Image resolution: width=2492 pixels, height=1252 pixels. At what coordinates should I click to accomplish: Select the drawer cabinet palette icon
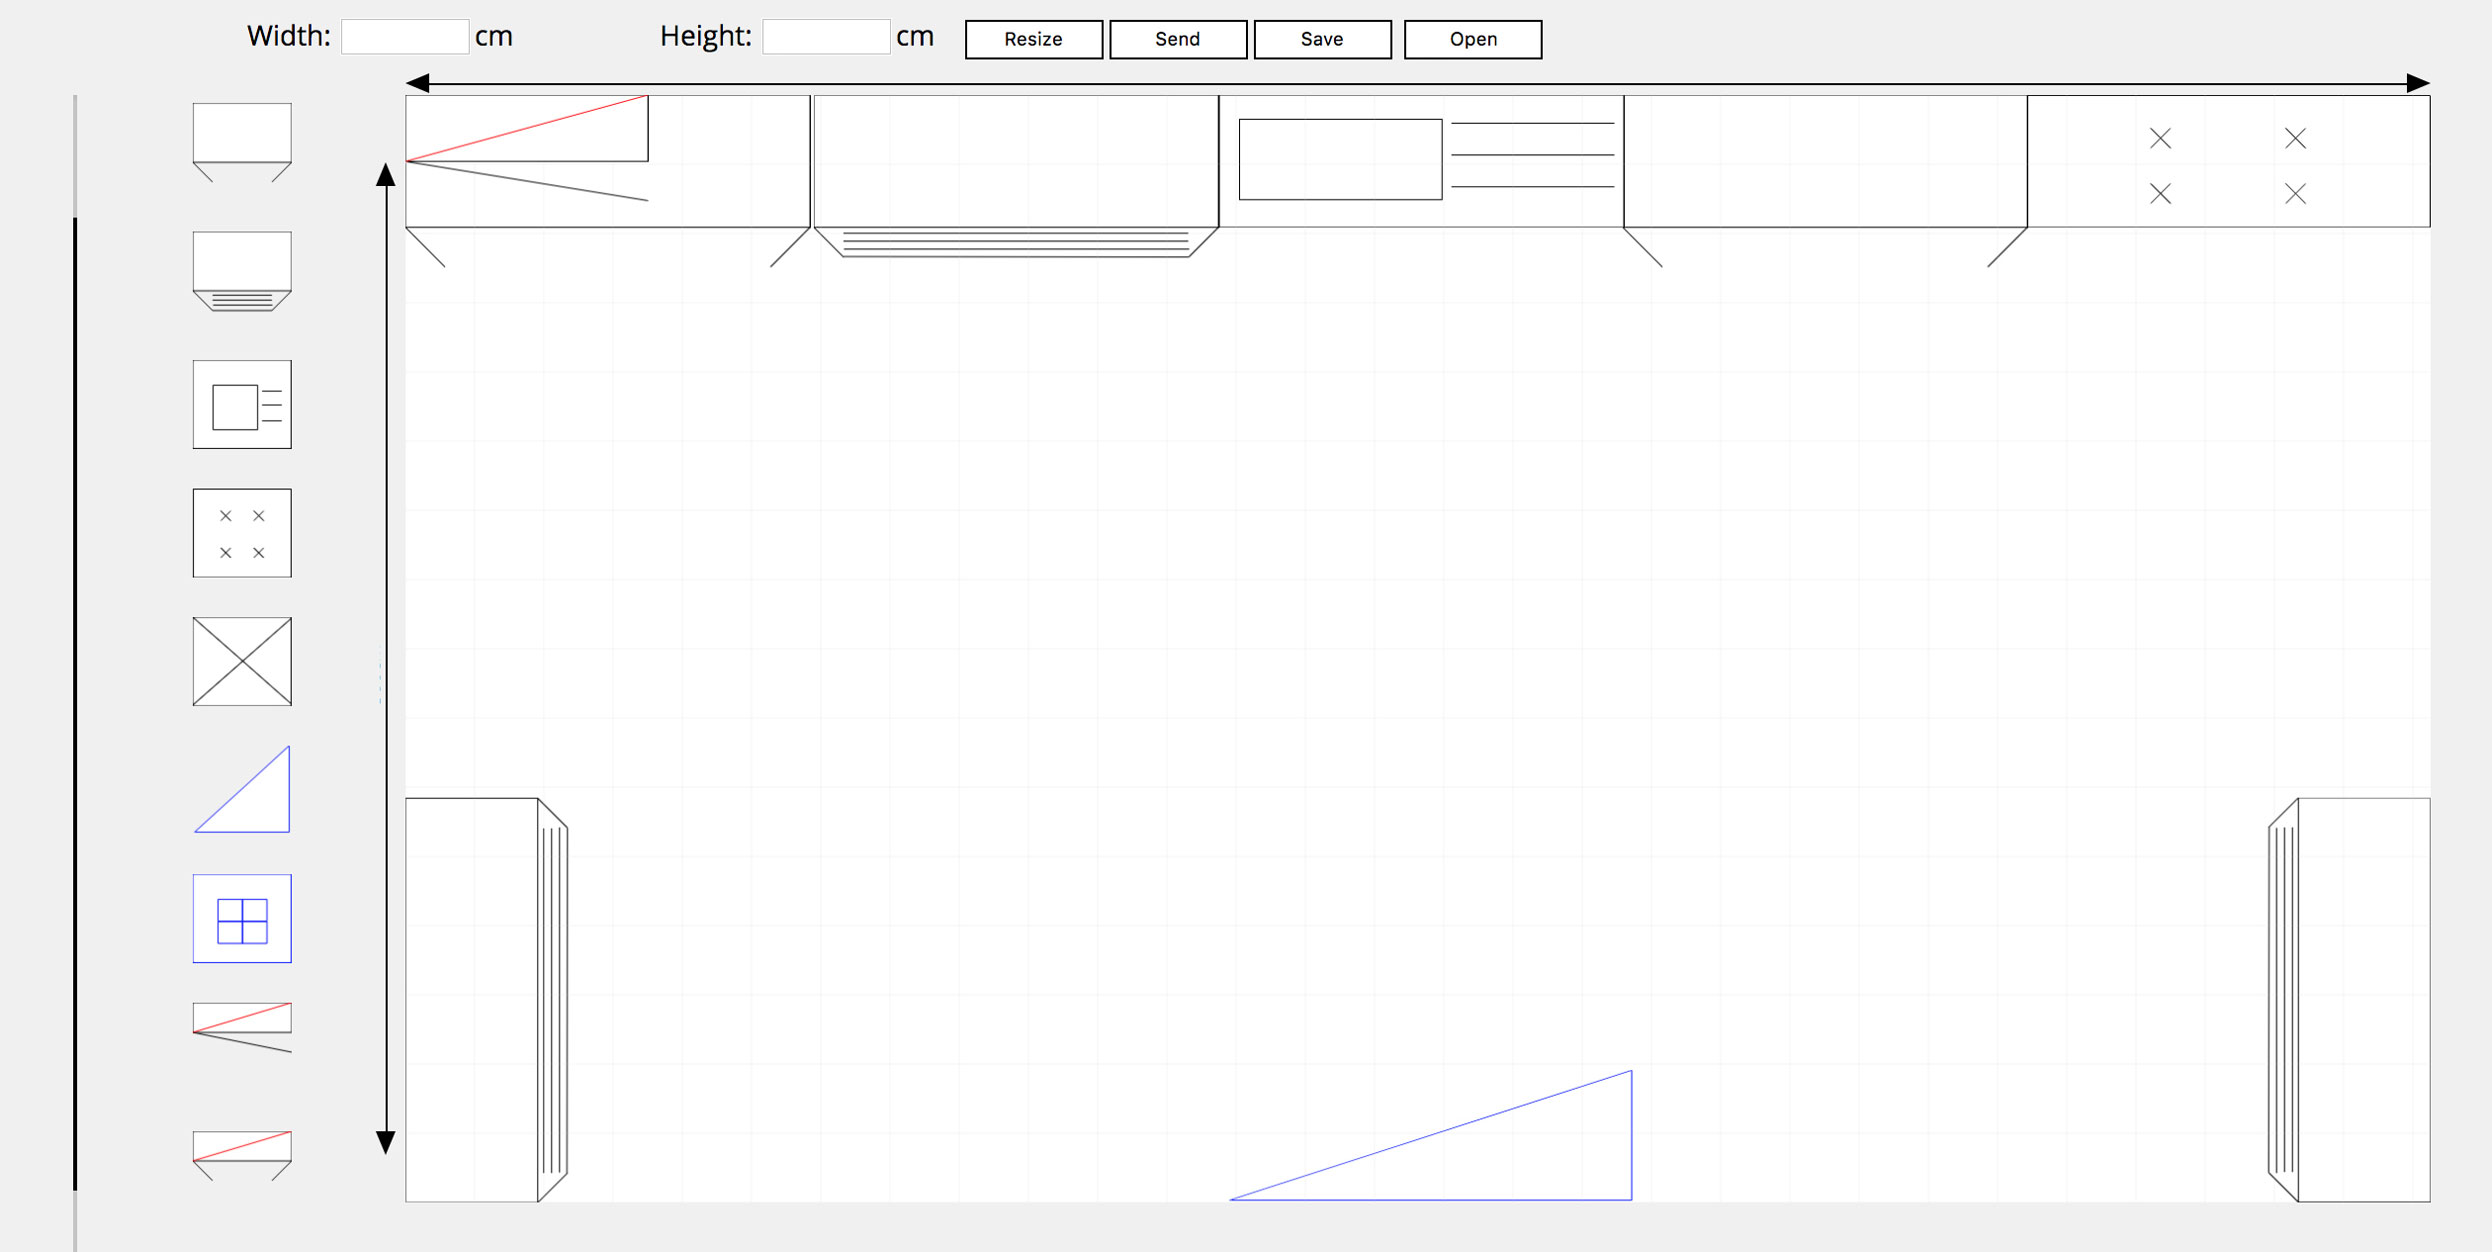coord(242,271)
